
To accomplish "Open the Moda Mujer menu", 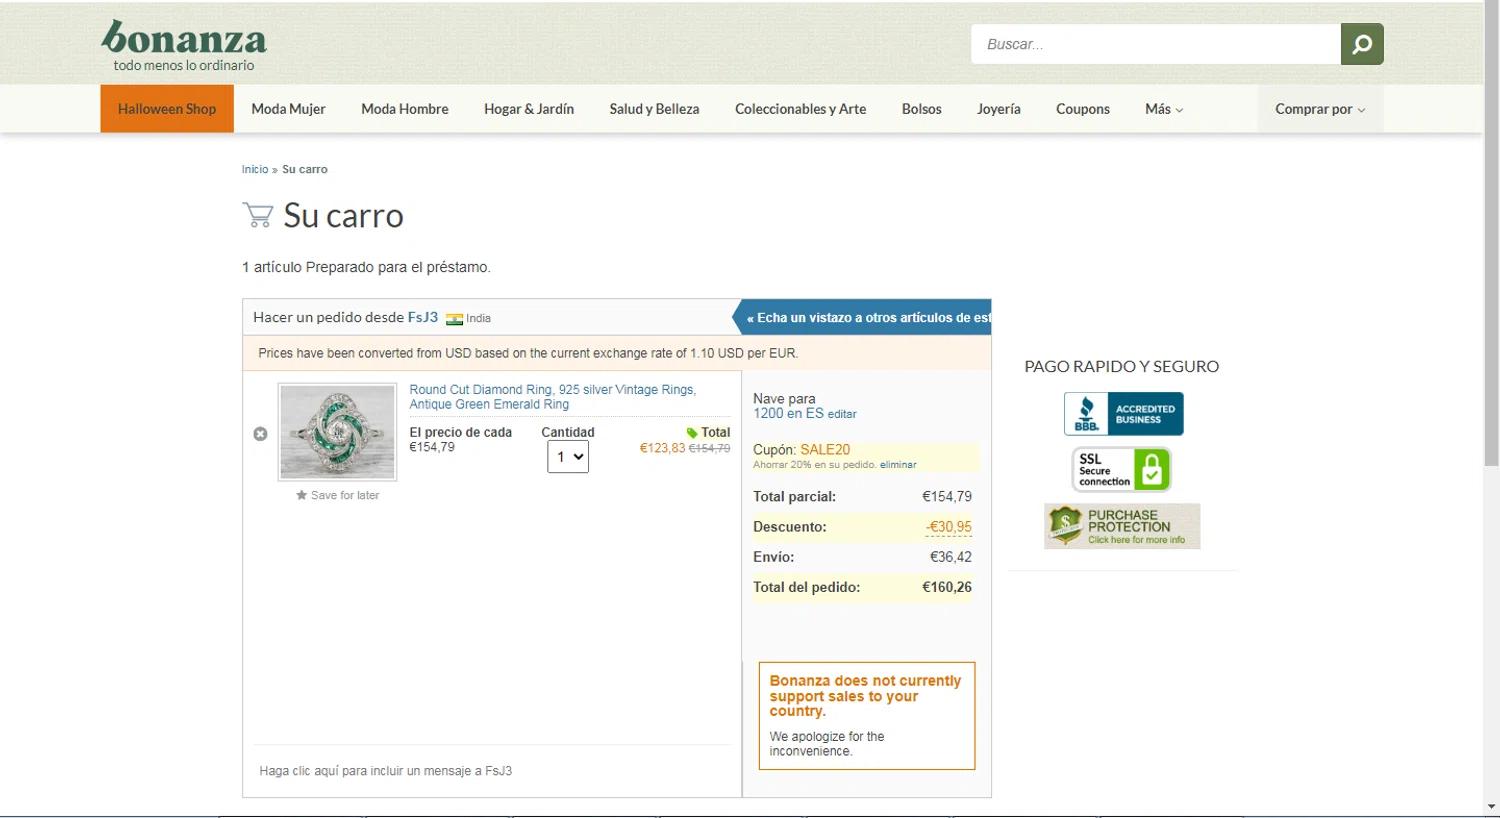I will click(288, 109).
